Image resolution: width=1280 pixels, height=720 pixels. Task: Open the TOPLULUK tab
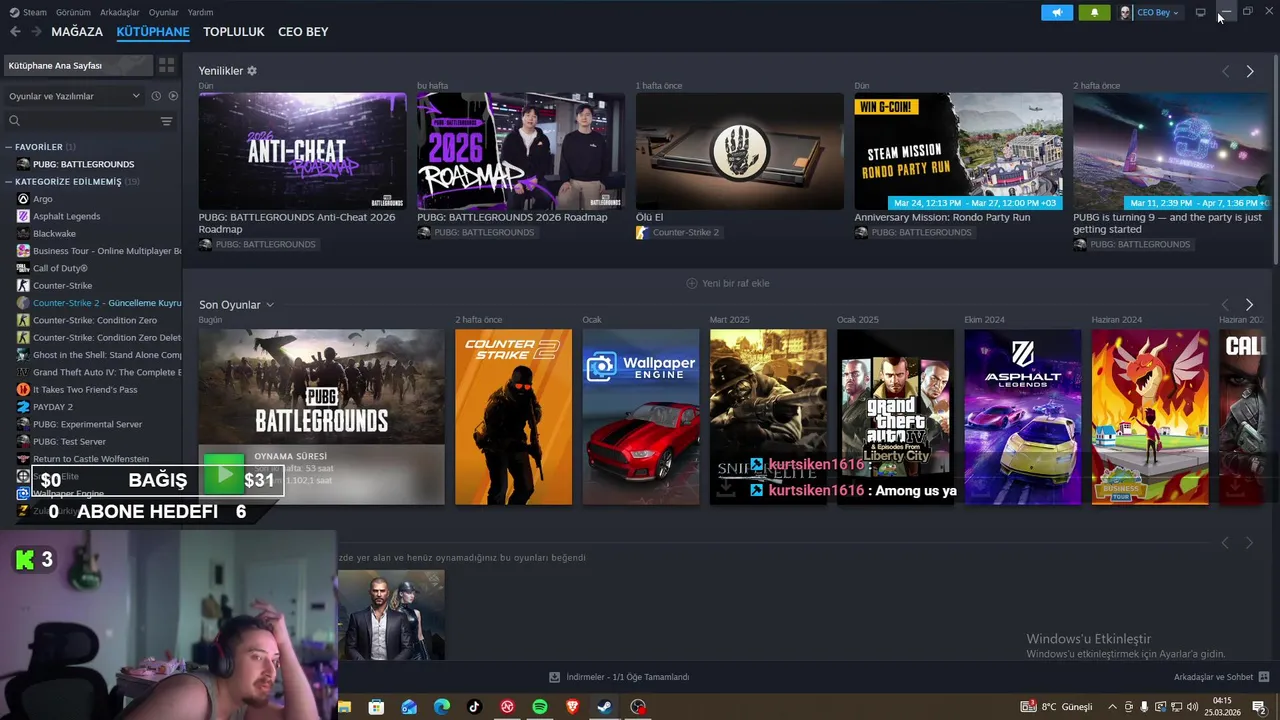[234, 32]
